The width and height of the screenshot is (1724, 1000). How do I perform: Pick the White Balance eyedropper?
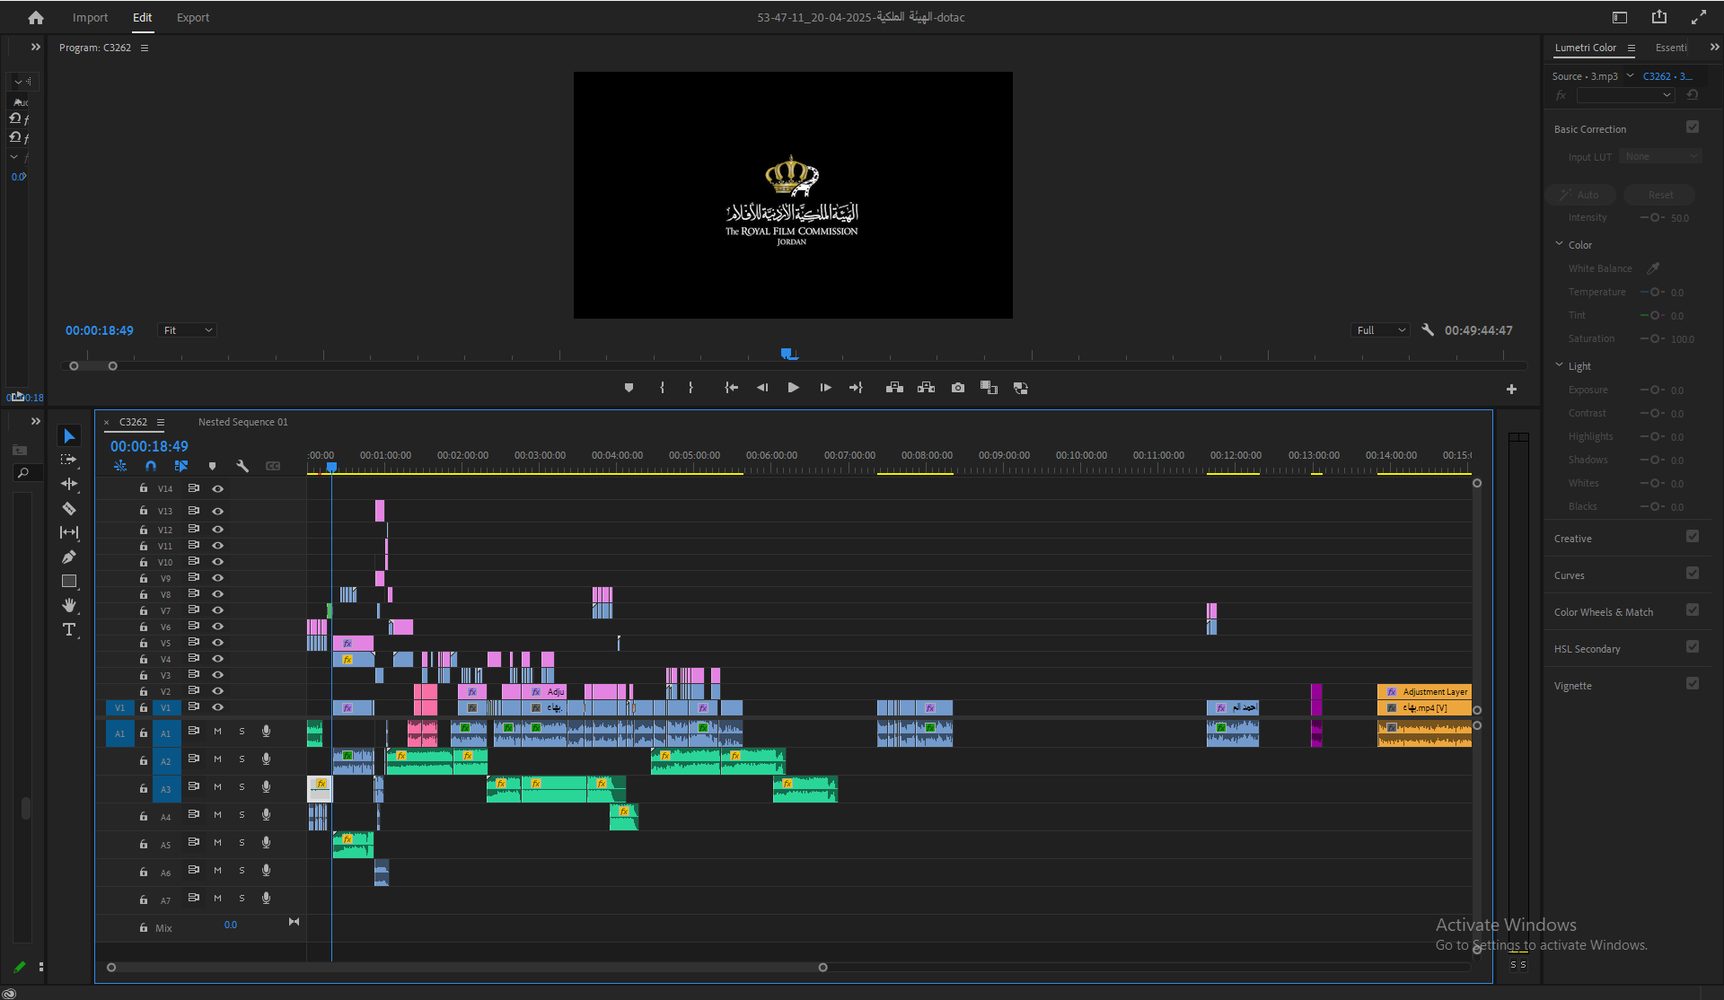(1653, 268)
